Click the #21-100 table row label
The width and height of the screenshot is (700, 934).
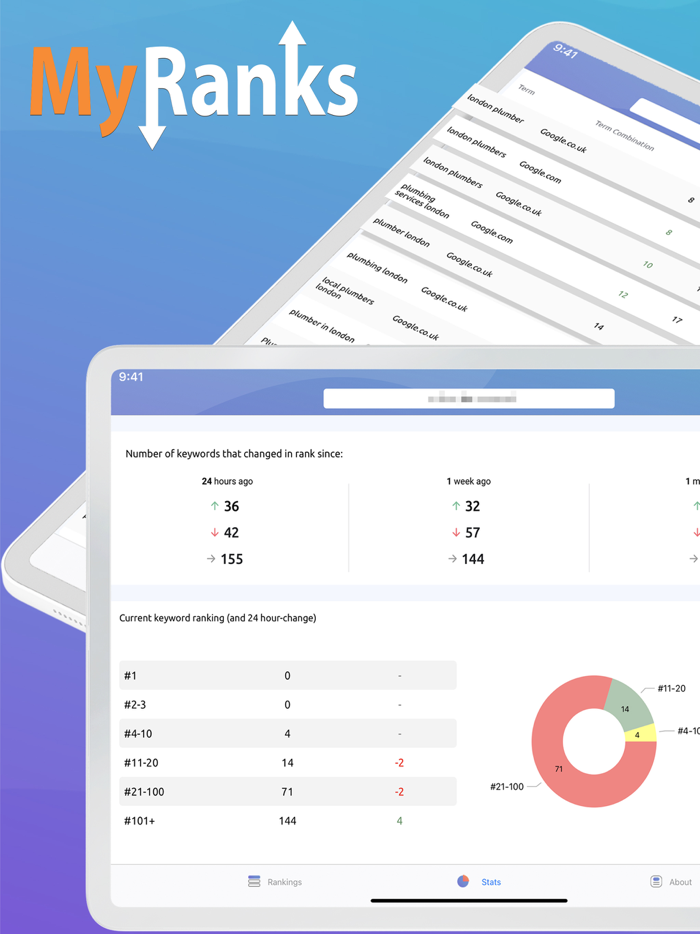[144, 792]
